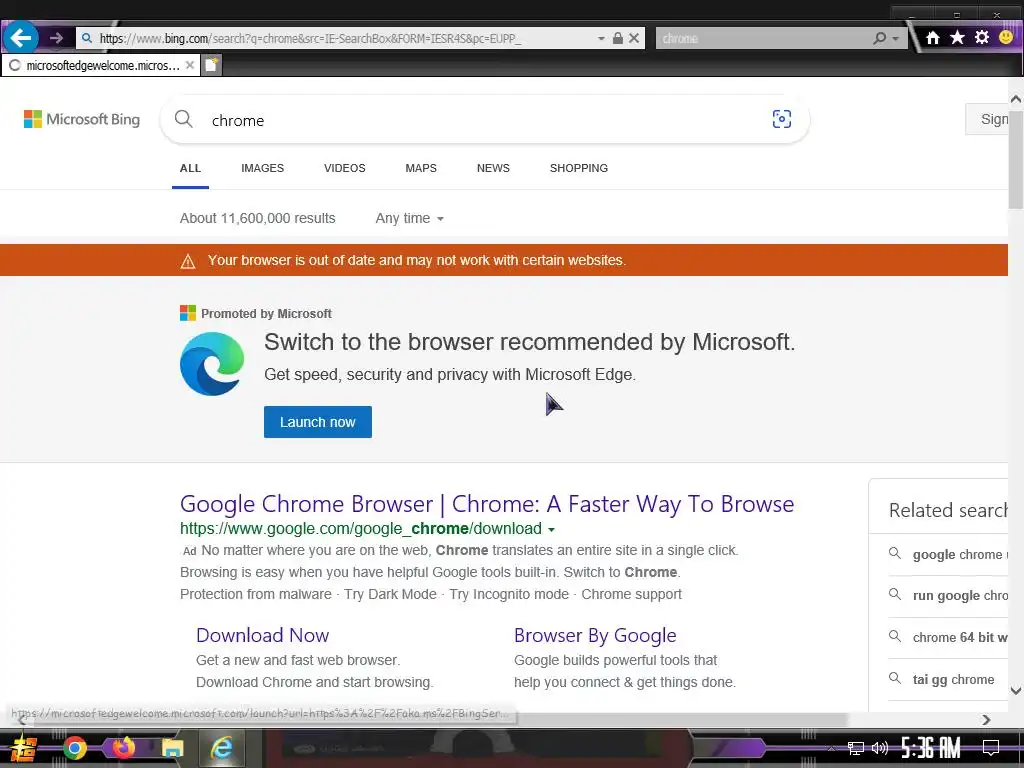Switch to the IMAGES tab
Viewport: 1024px width, 768px height.
262,168
